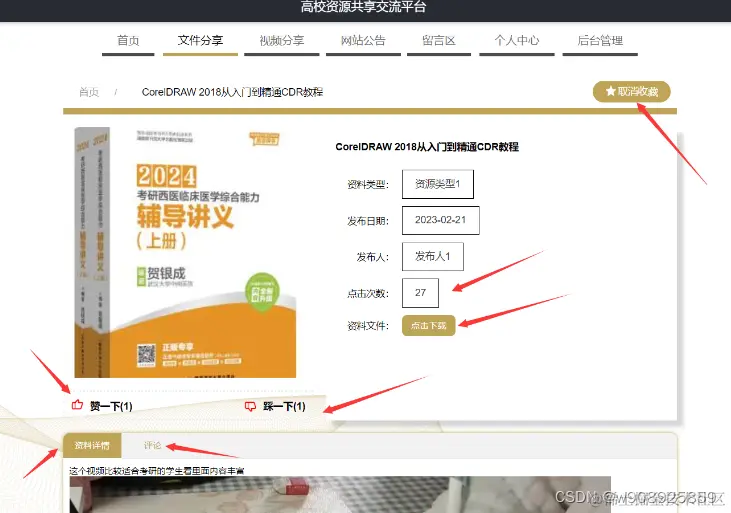Click the thumbs-down icon beside 踩一下
This screenshot has width=731, height=513.
coord(250,407)
